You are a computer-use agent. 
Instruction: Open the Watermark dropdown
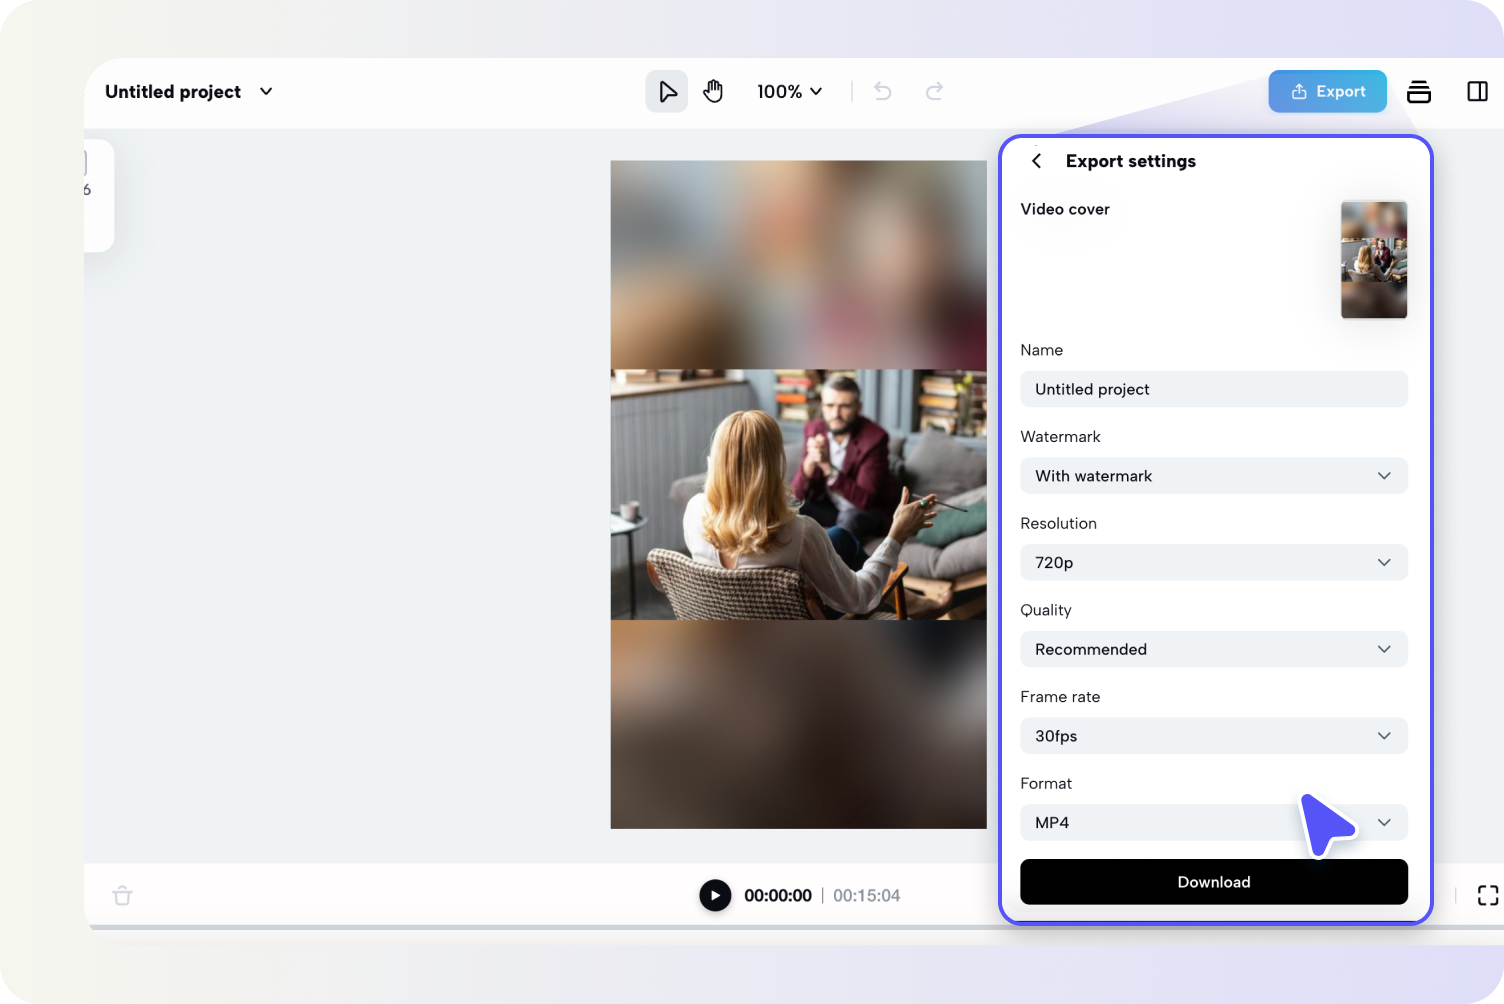coord(1213,476)
